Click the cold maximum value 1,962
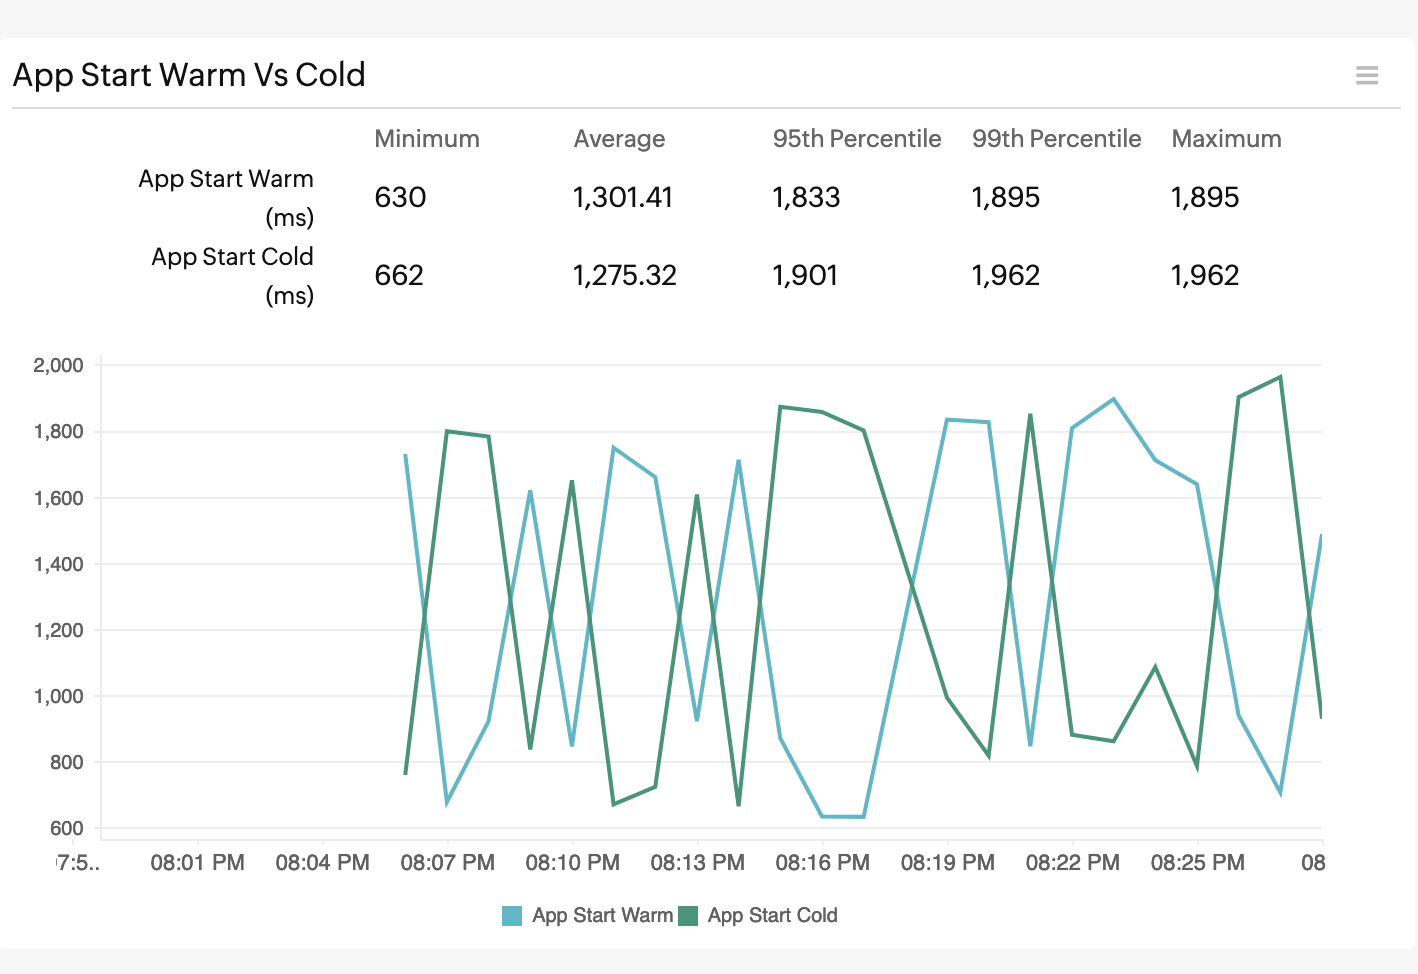The image size is (1418, 974). [x=1207, y=275]
